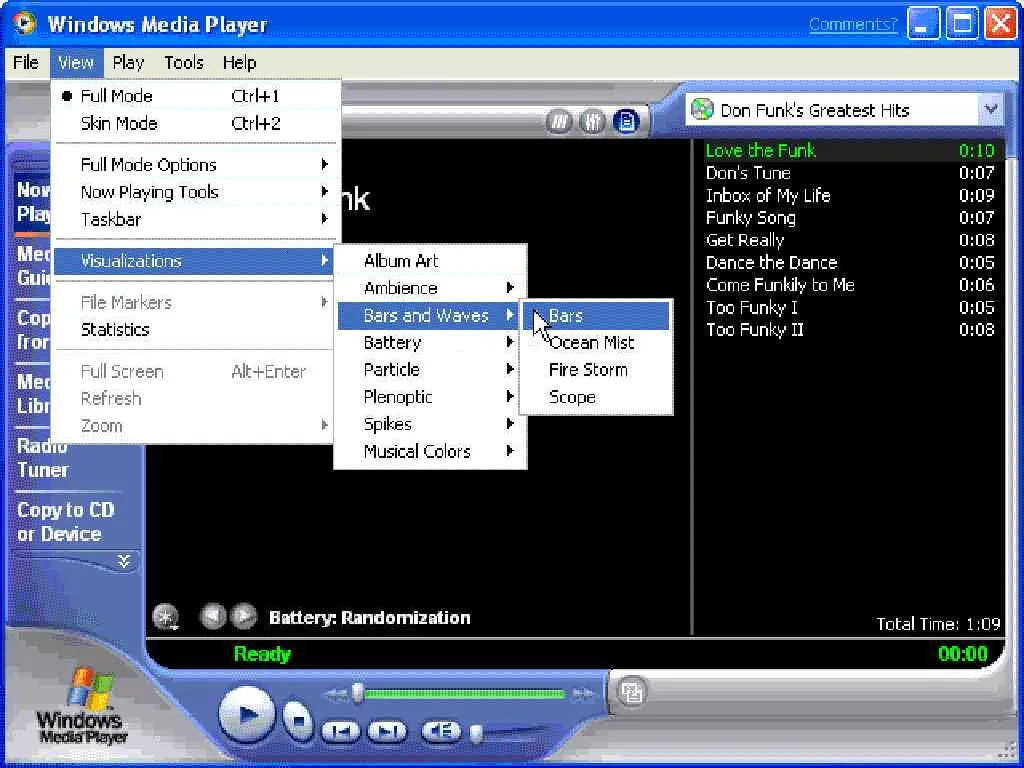The width and height of the screenshot is (1024, 768).
Task: Expand more taskbar features chevron
Action: click(123, 560)
